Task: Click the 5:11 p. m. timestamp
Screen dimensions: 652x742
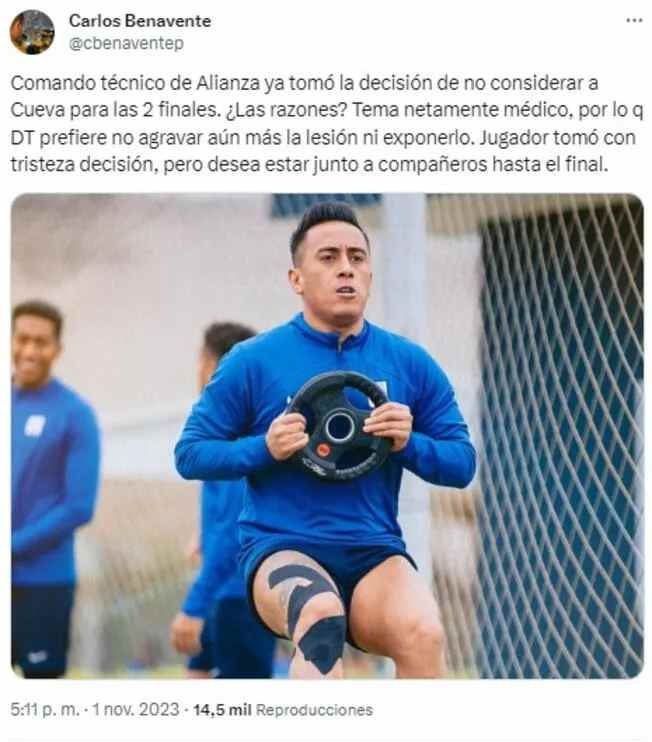Action: click(x=45, y=709)
